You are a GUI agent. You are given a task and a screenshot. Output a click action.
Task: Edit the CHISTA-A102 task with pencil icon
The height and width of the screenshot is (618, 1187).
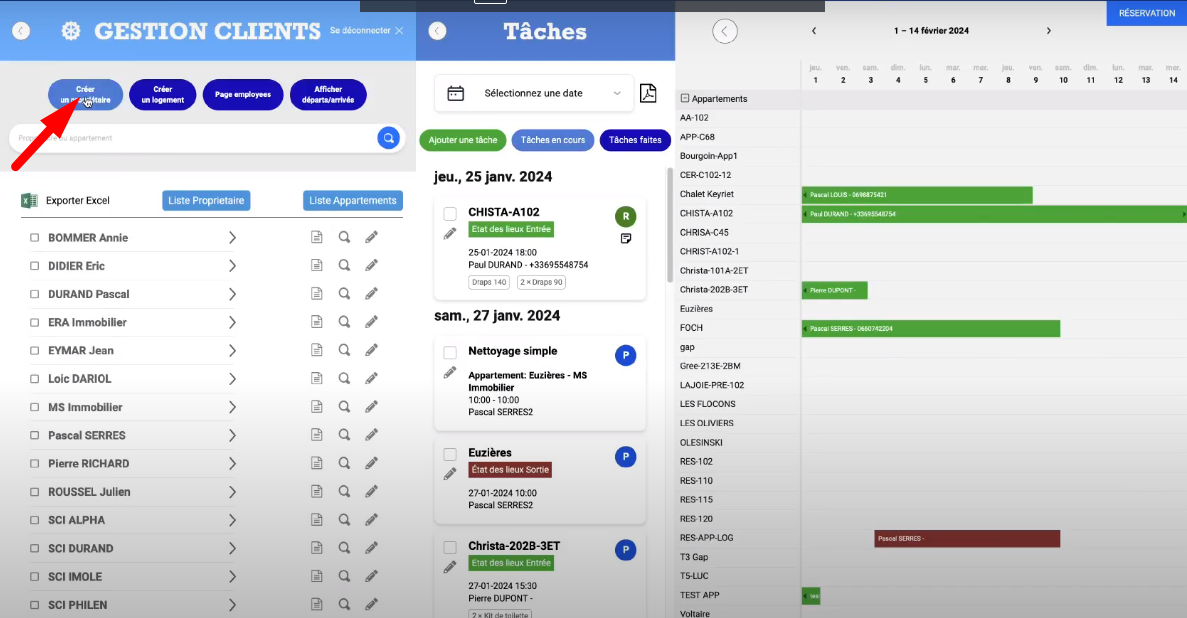pos(450,233)
